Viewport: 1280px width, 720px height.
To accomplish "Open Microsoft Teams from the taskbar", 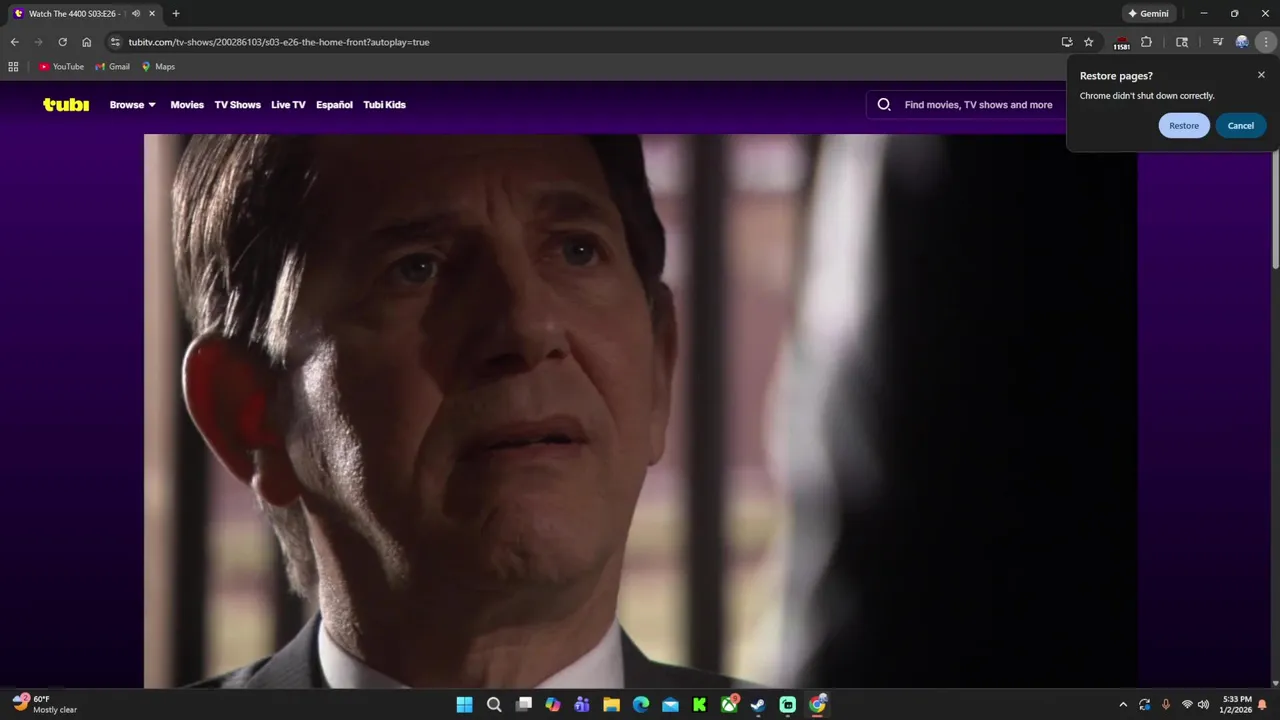I will (582, 704).
